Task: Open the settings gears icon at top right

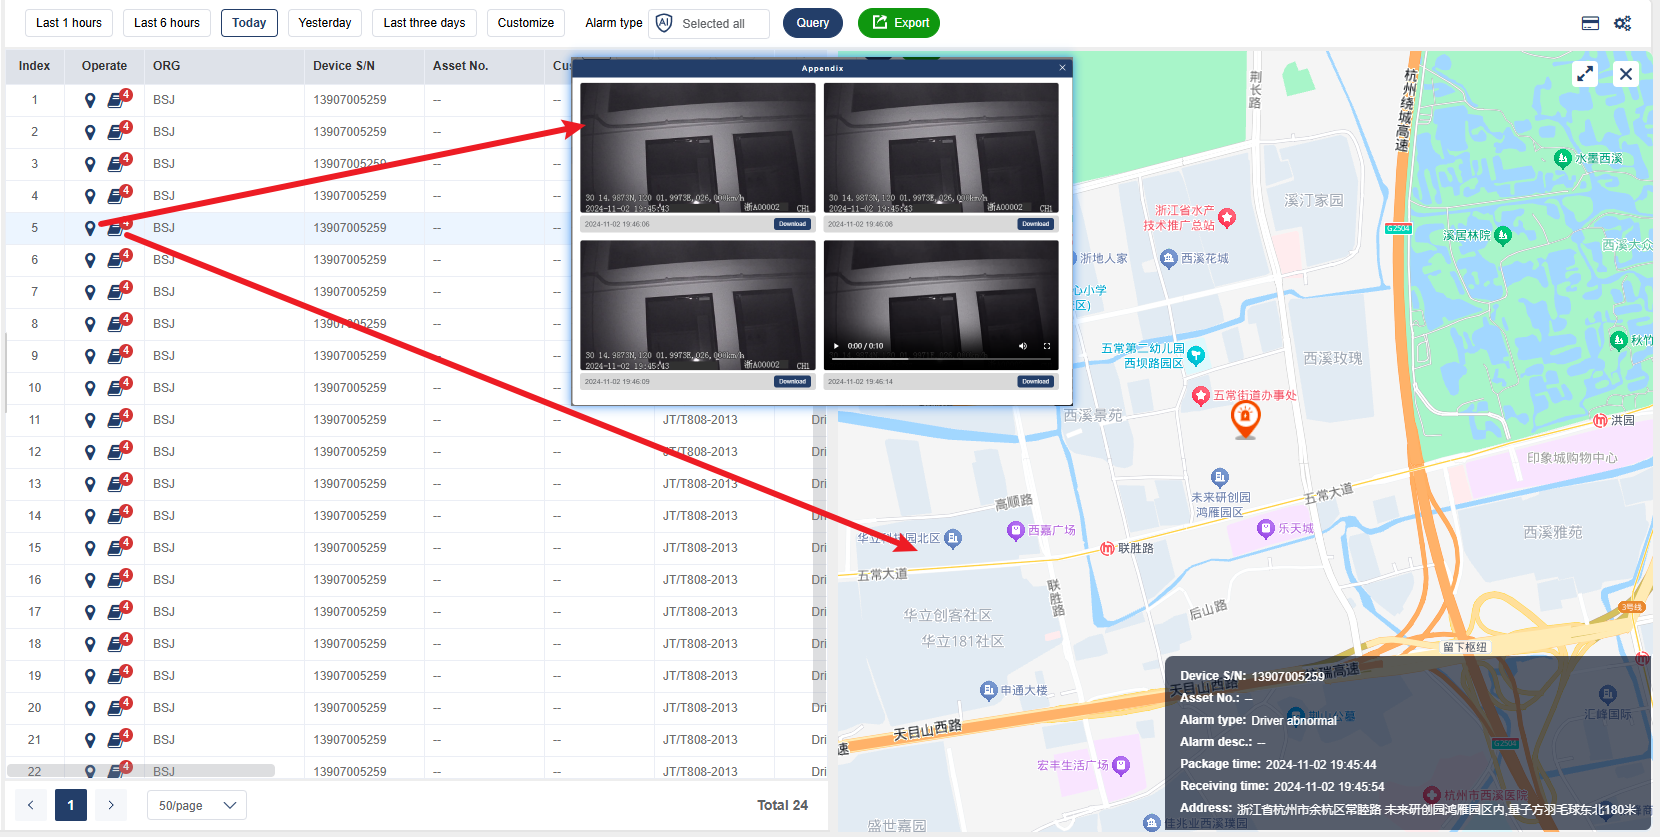Action: 1622,23
